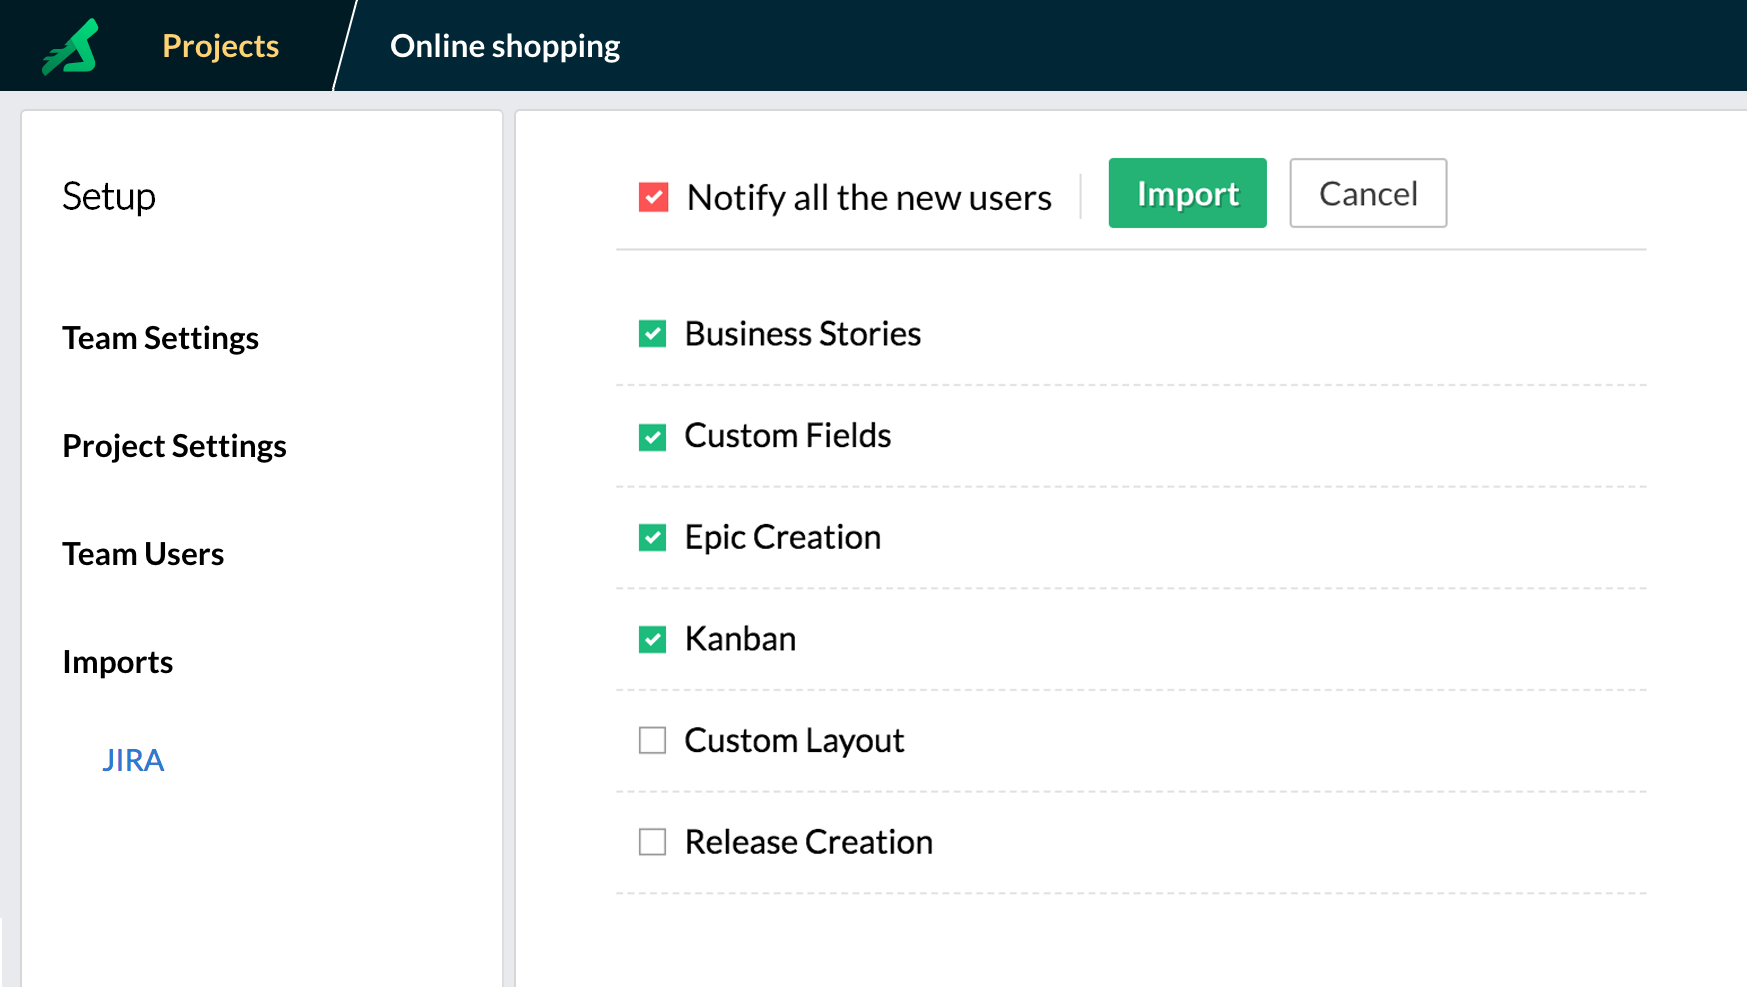Click the green sprint logo icon
Screen dimensions: 1747x988
71,47
